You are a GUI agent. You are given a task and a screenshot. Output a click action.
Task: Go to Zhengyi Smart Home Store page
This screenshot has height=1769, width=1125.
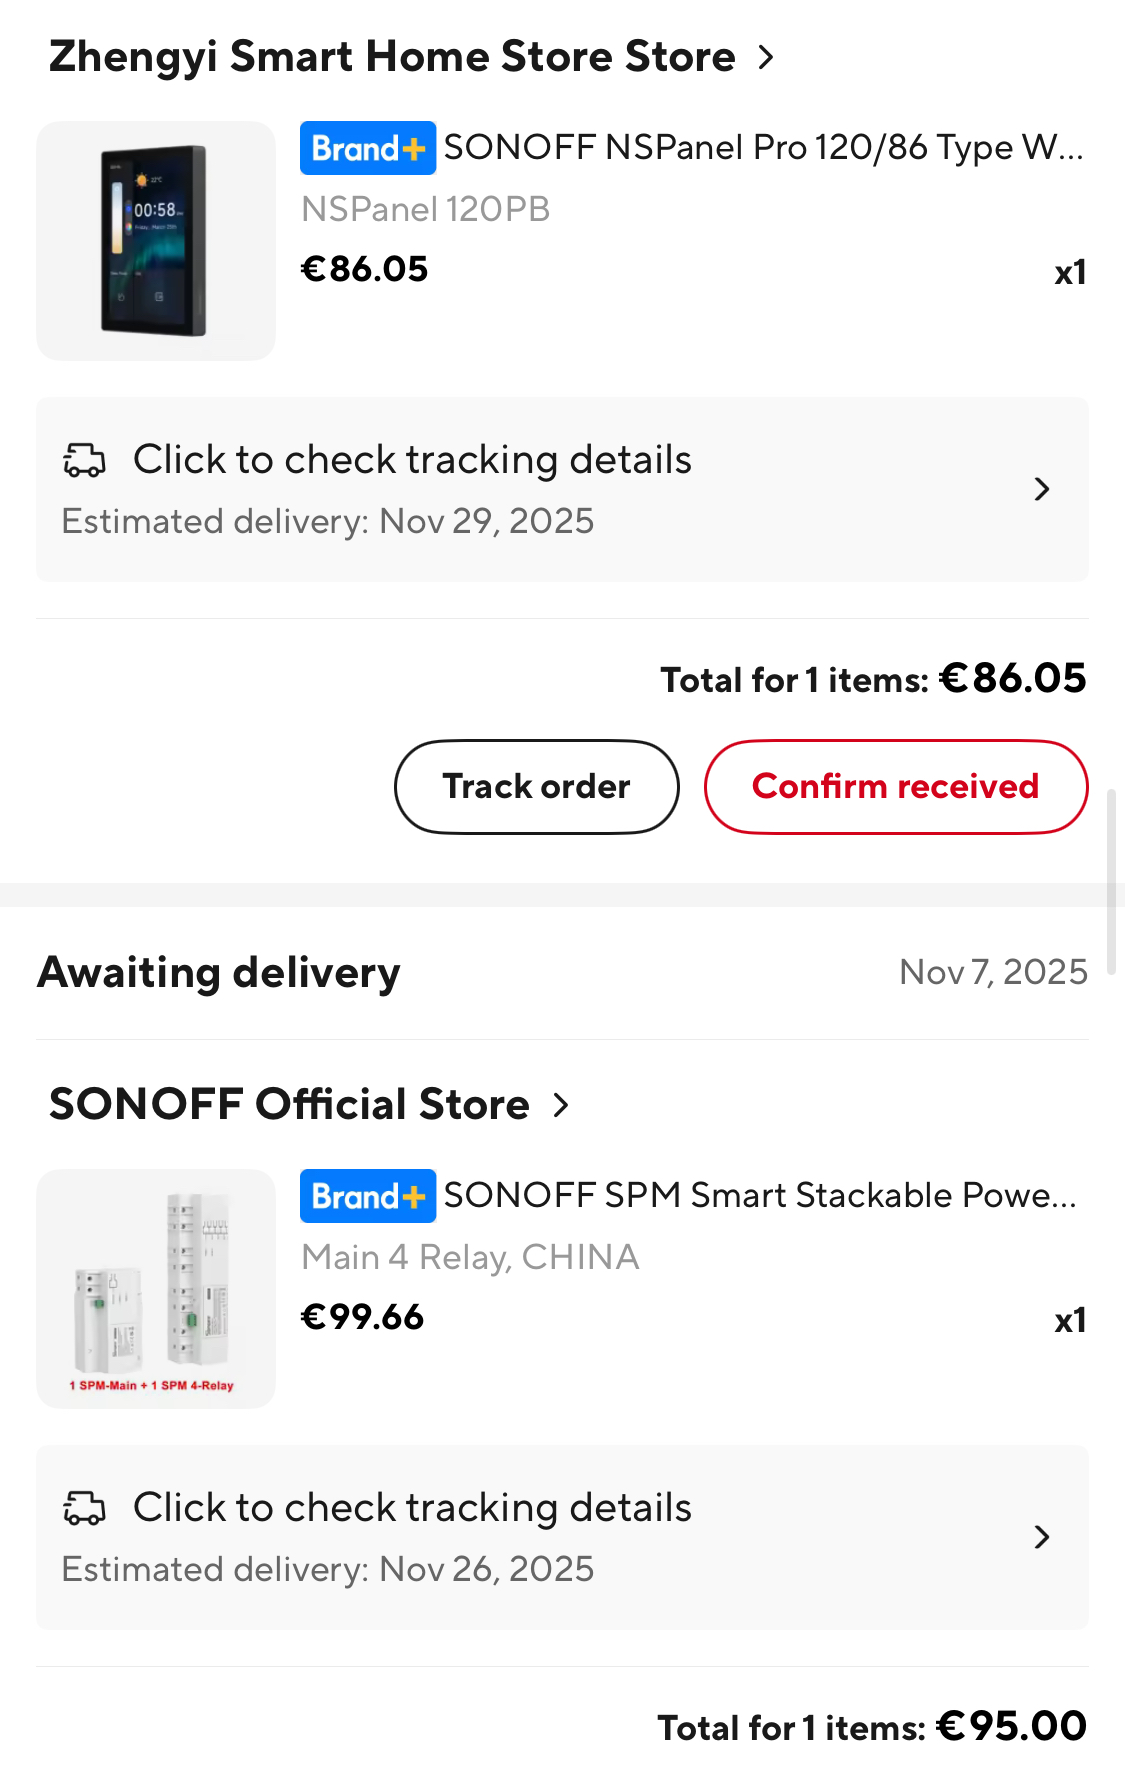[392, 57]
